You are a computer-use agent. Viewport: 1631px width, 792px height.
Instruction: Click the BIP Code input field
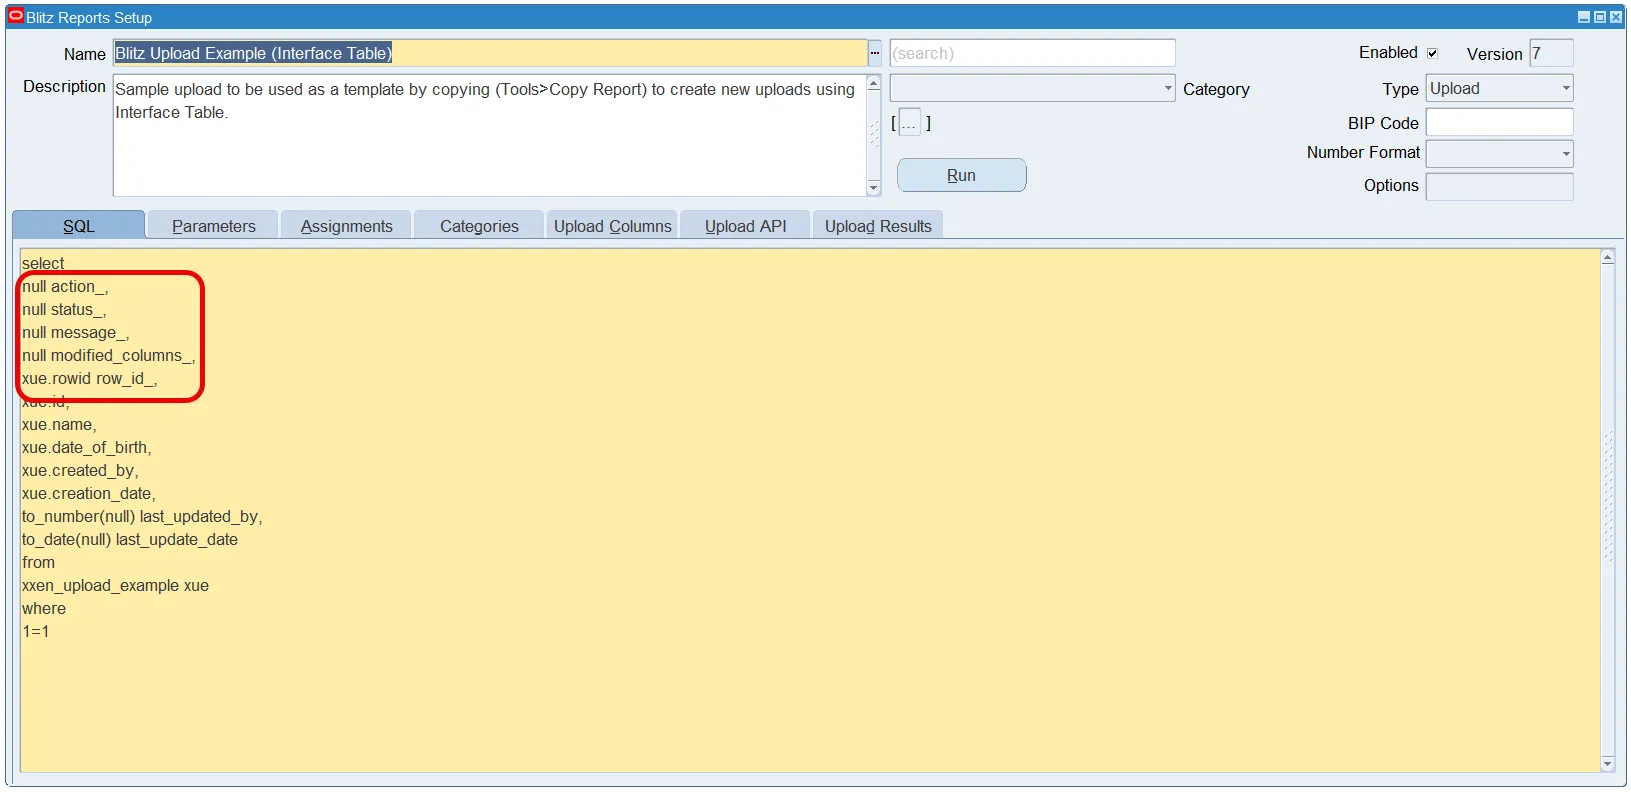pos(1499,122)
